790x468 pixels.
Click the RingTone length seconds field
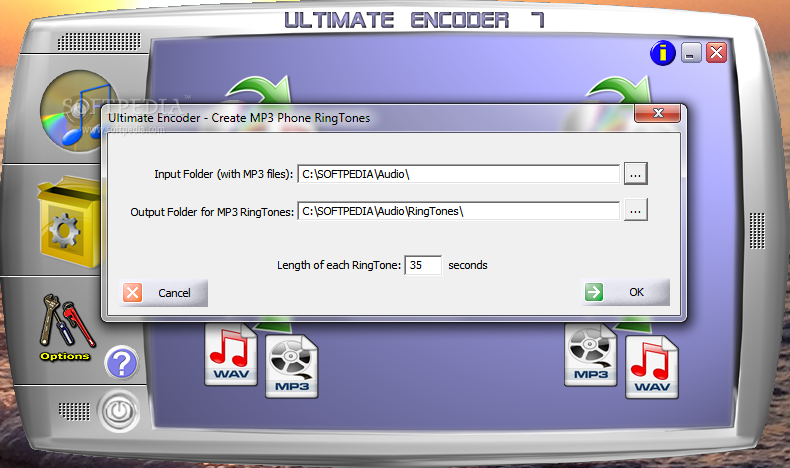click(423, 265)
